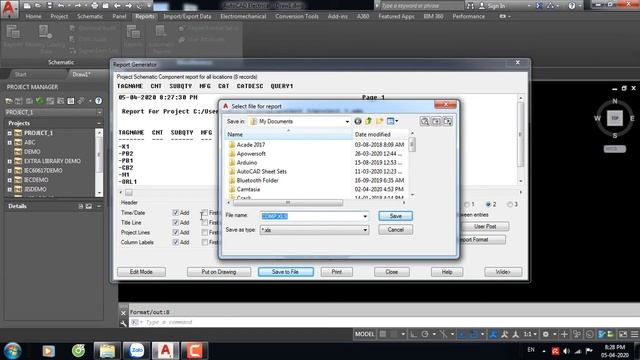The width and height of the screenshot is (640, 360).
Task: Open the Save as type dropdown
Action: tap(314, 230)
